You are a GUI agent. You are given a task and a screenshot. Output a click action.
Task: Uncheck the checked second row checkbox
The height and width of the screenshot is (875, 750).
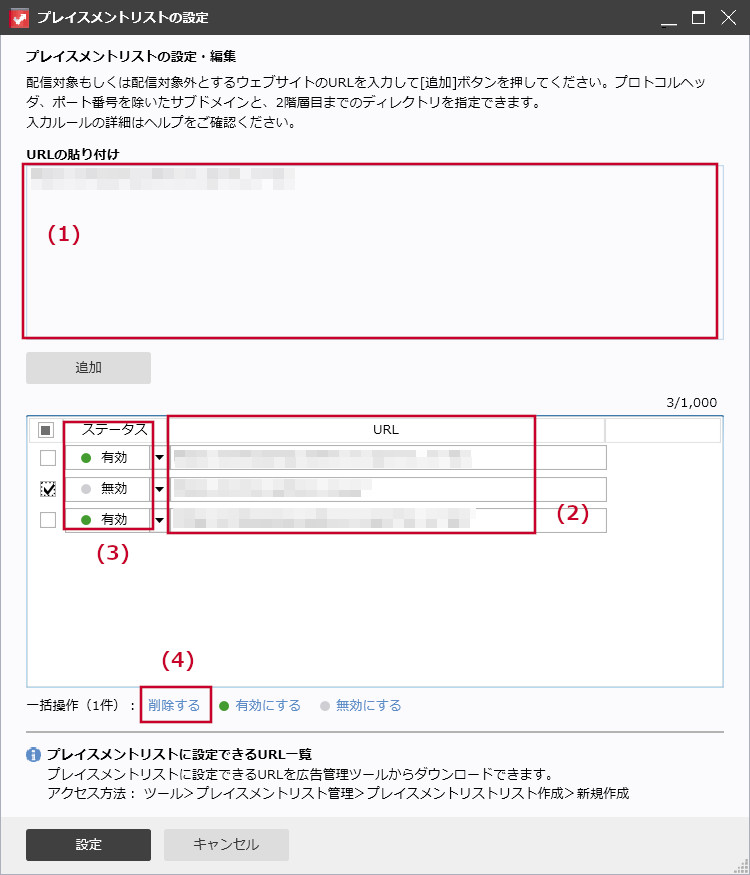click(48, 489)
